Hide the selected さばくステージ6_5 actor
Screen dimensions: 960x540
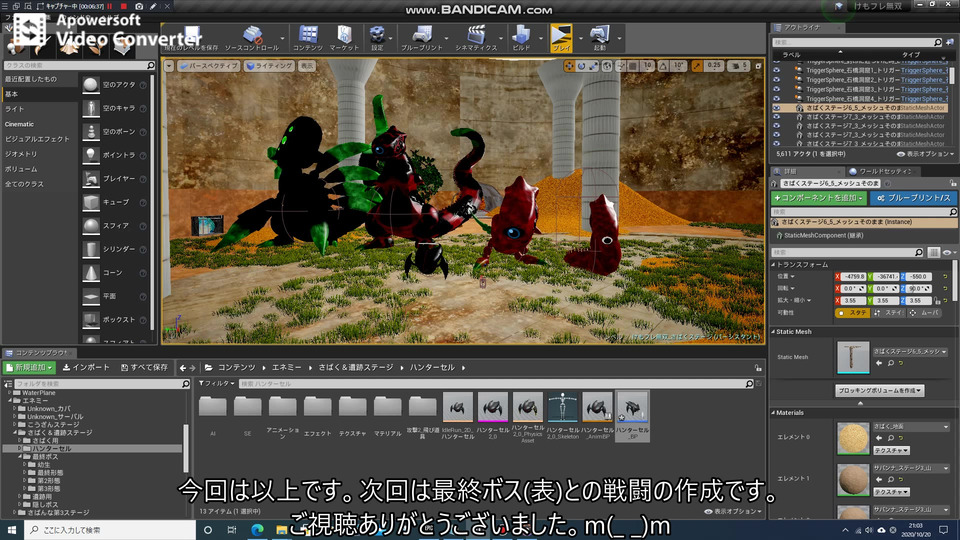coord(776,108)
